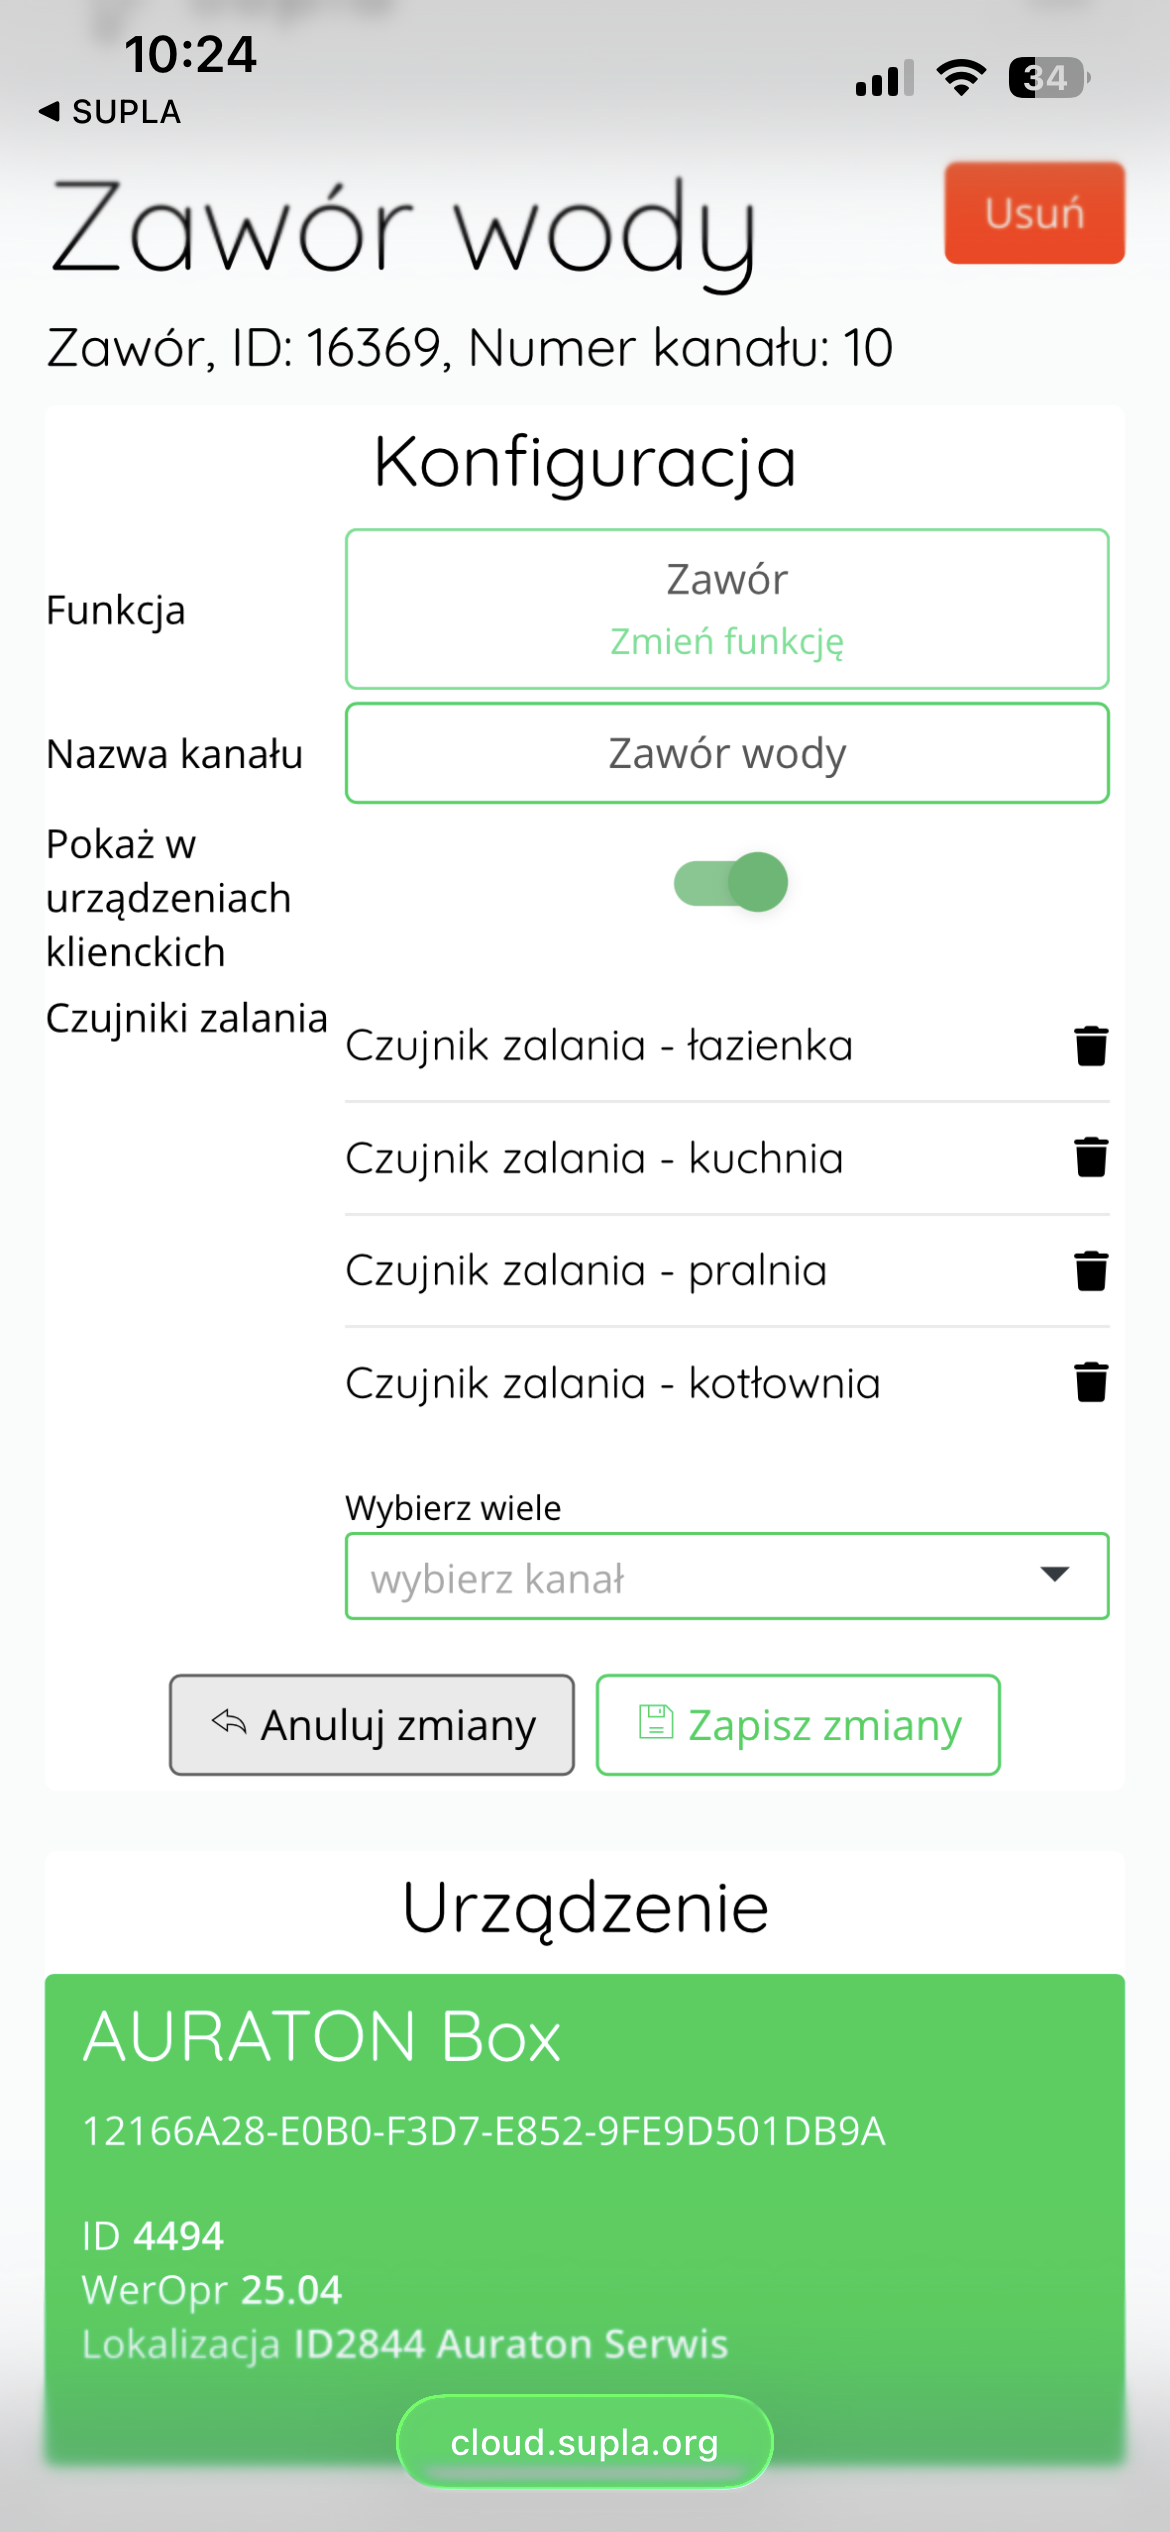The image size is (1170, 2532).
Task: Tap the cloud.supla.org address bar
Action: coord(585,2442)
